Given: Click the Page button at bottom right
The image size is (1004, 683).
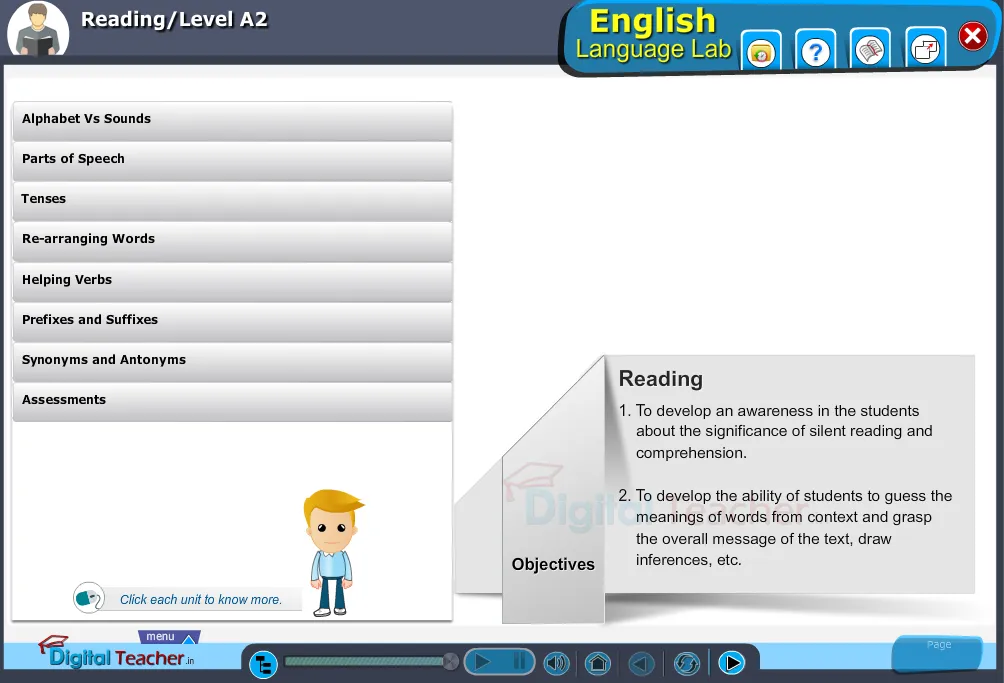Looking at the screenshot, I should 937,652.
